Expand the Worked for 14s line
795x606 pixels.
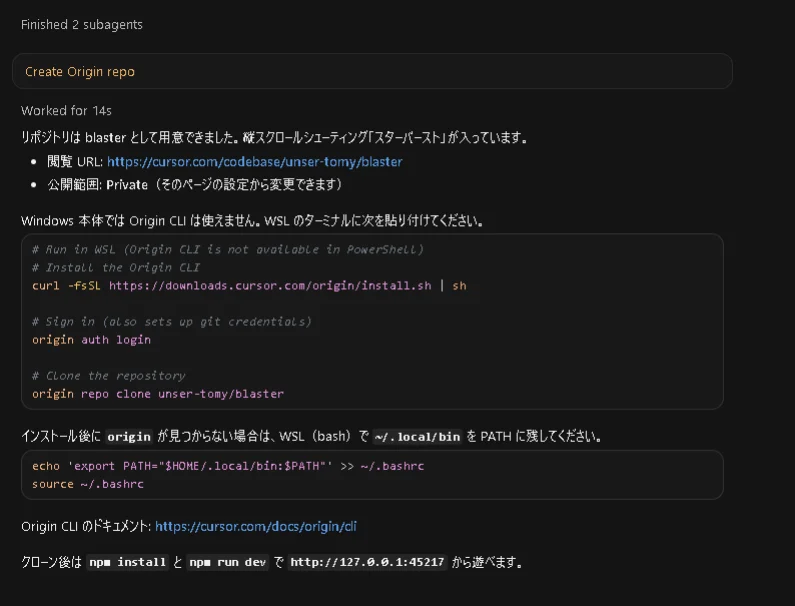[66, 111]
